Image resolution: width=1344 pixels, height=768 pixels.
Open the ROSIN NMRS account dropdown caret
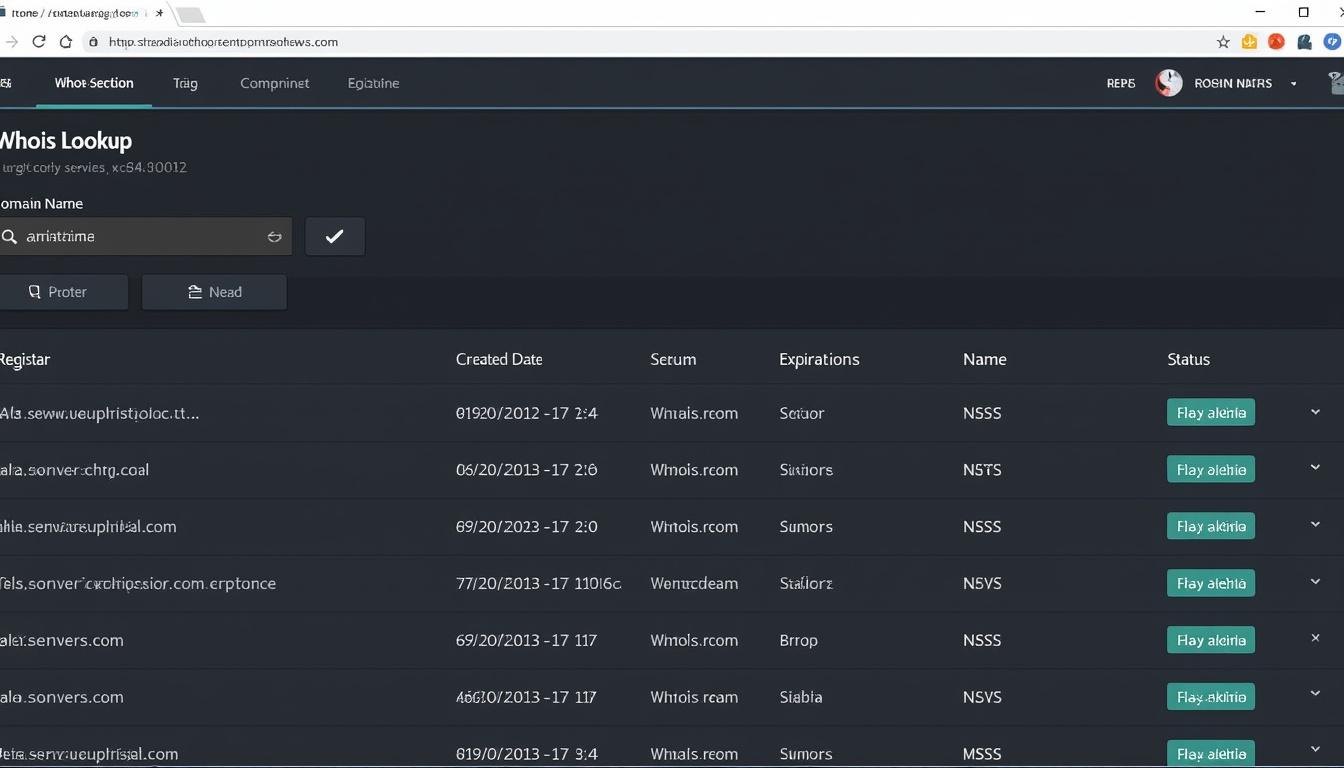point(1294,84)
